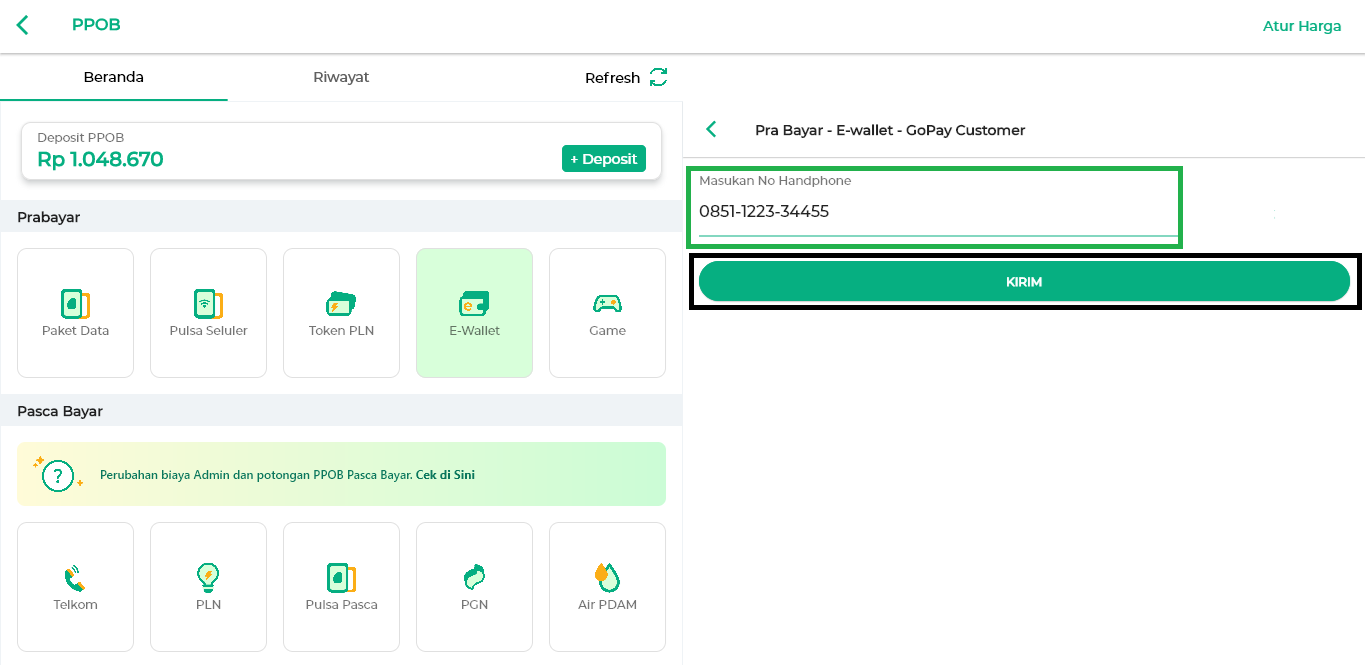Open the Pulsa Seluler tile
This screenshot has height=665, width=1365.
208,313
